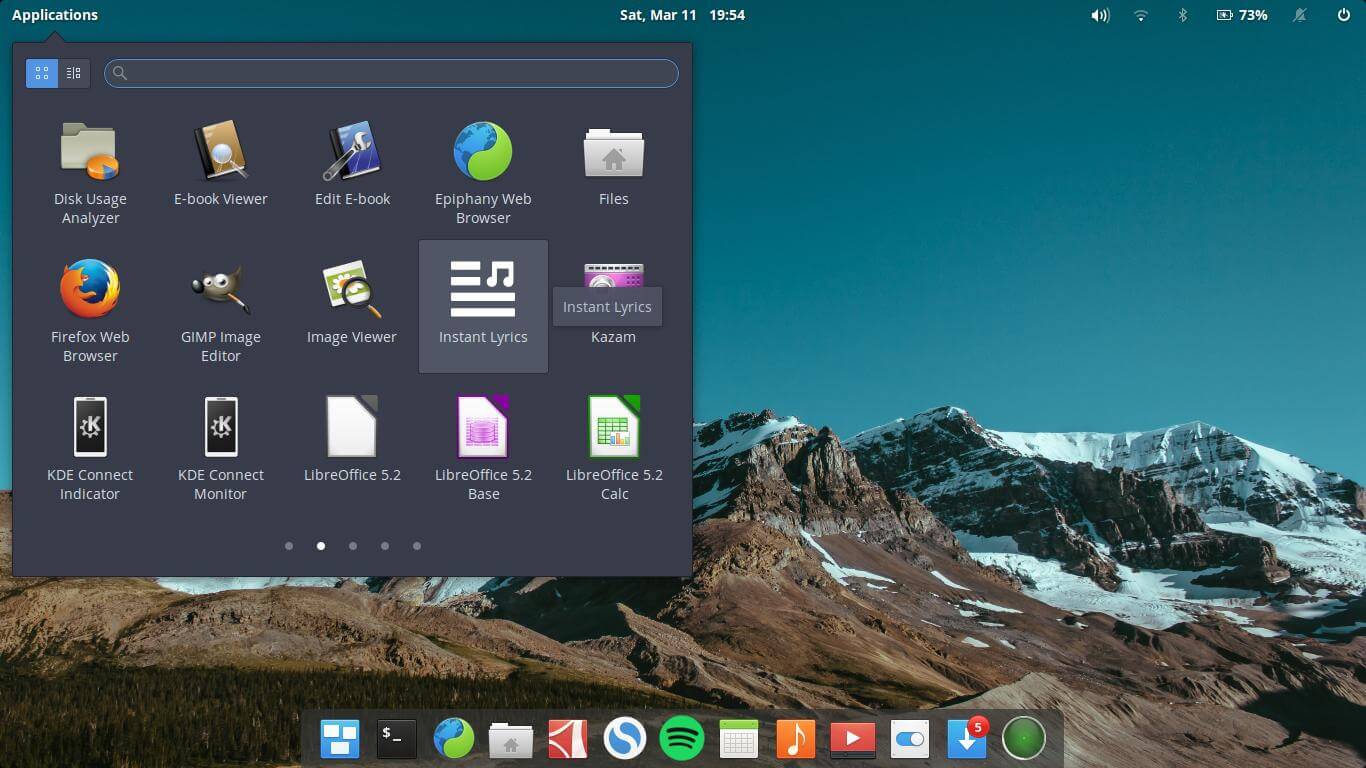The width and height of the screenshot is (1366, 768).
Task: Open the Wi-Fi network indicator
Action: point(1141,15)
